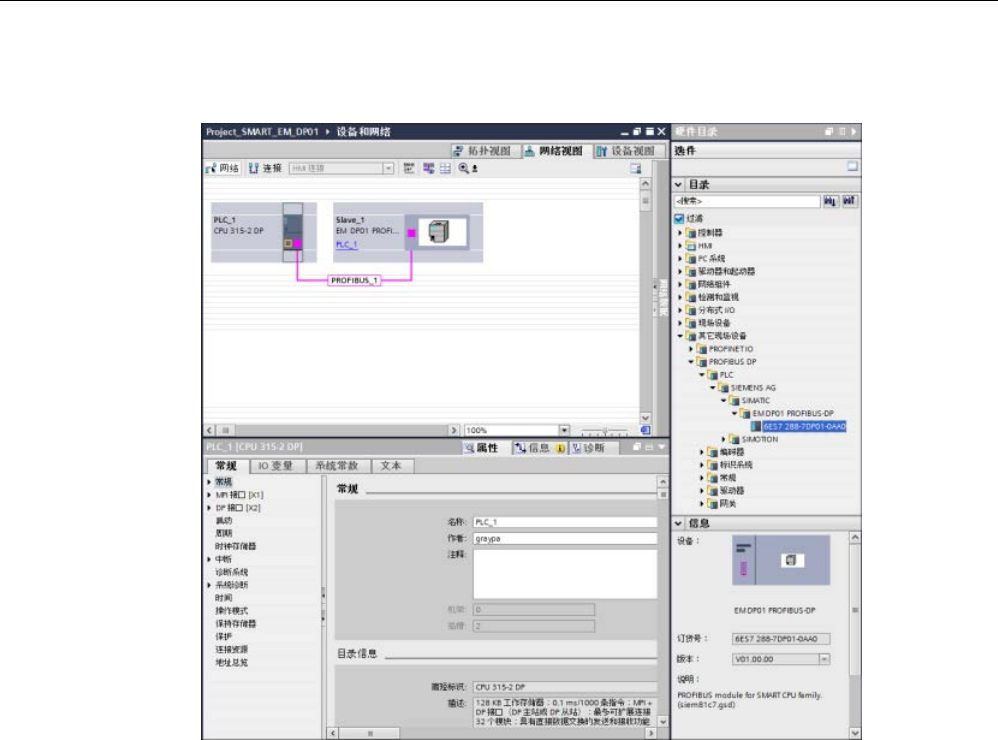The width and height of the screenshot is (998, 740).
Task: Collapse the SIEMENS AG catalog folder
Action: click(713, 387)
